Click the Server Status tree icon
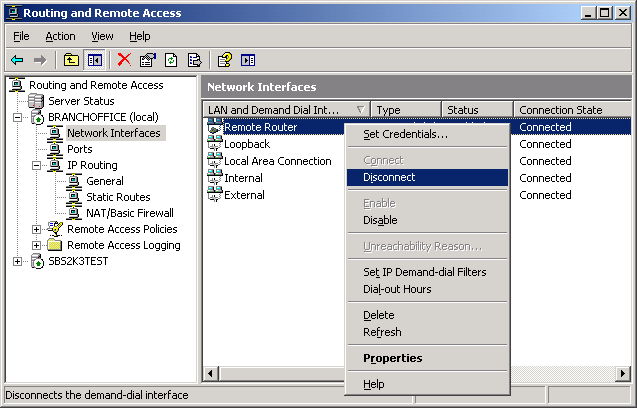The image size is (637, 408). click(x=36, y=101)
